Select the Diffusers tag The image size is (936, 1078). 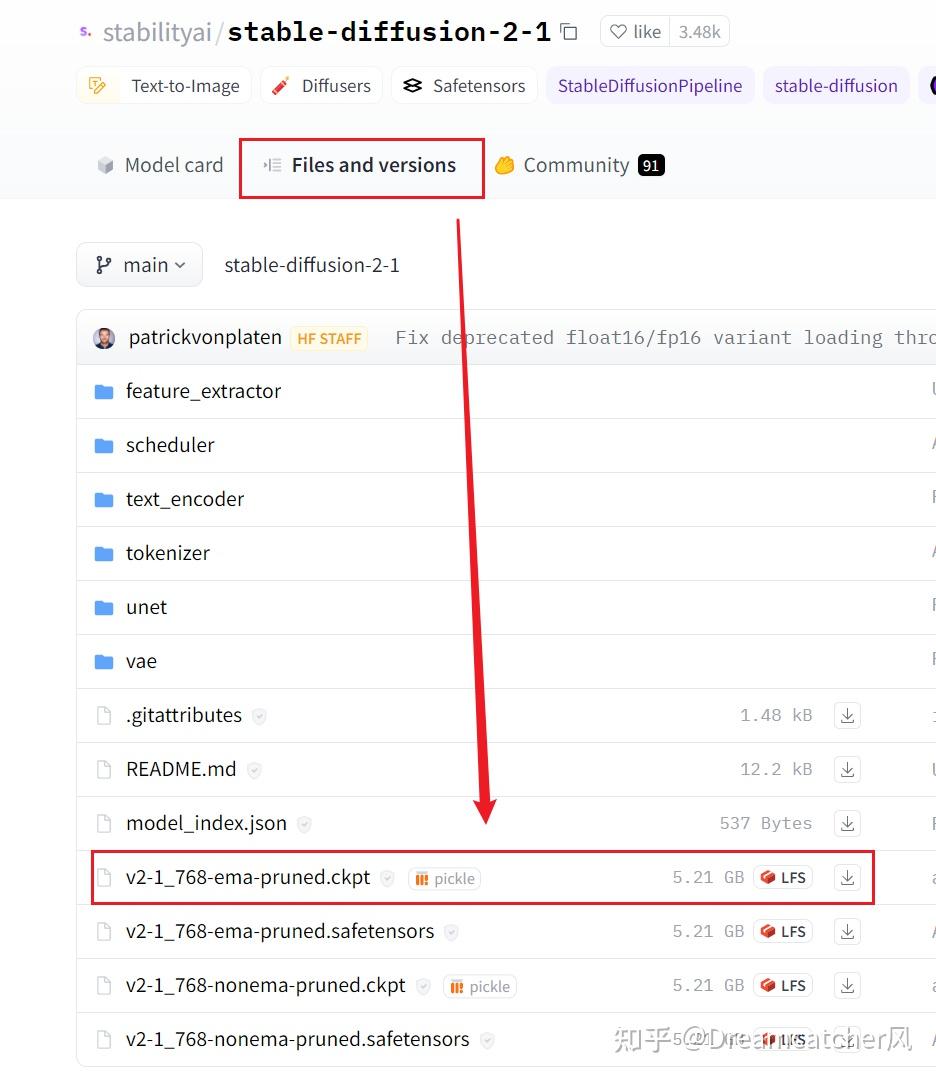321,85
